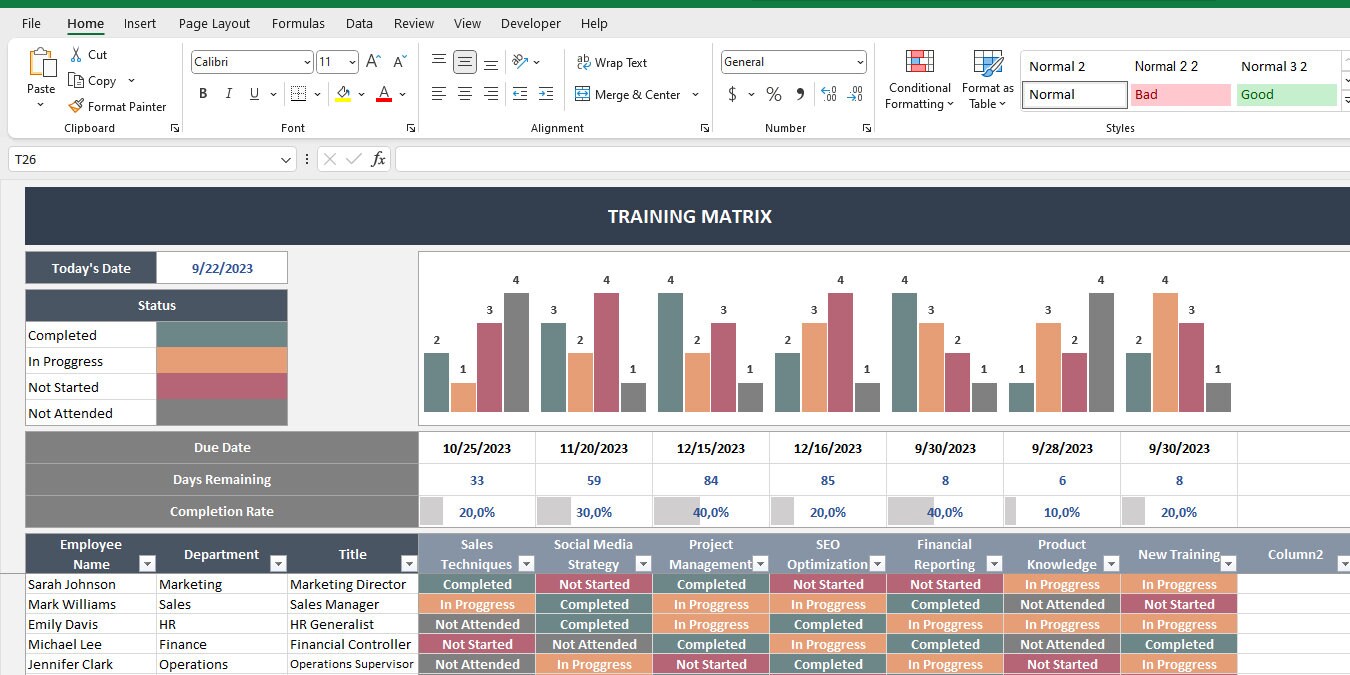Click Merge & Center button
Viewport: 1350px width, 675px height.
[x=628, y=94]
